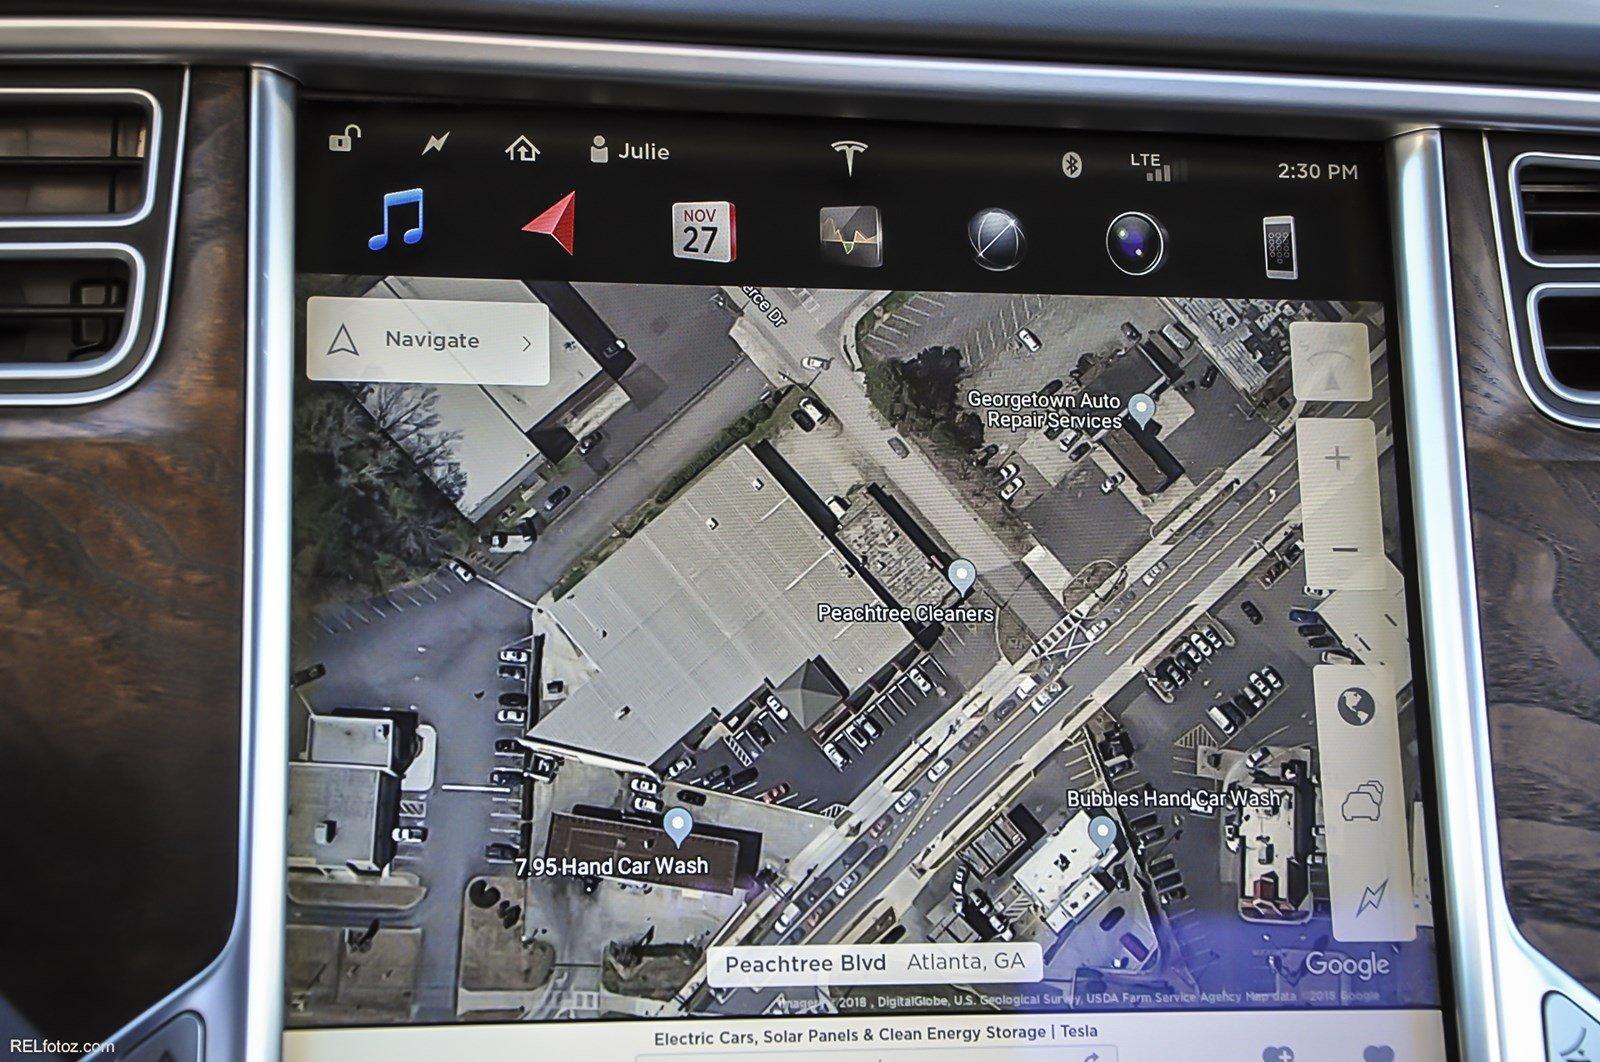The width and height of the screenshot is (1600, 1062).
Task: Zoom out with the minus button
Action: pos(1344,549)
